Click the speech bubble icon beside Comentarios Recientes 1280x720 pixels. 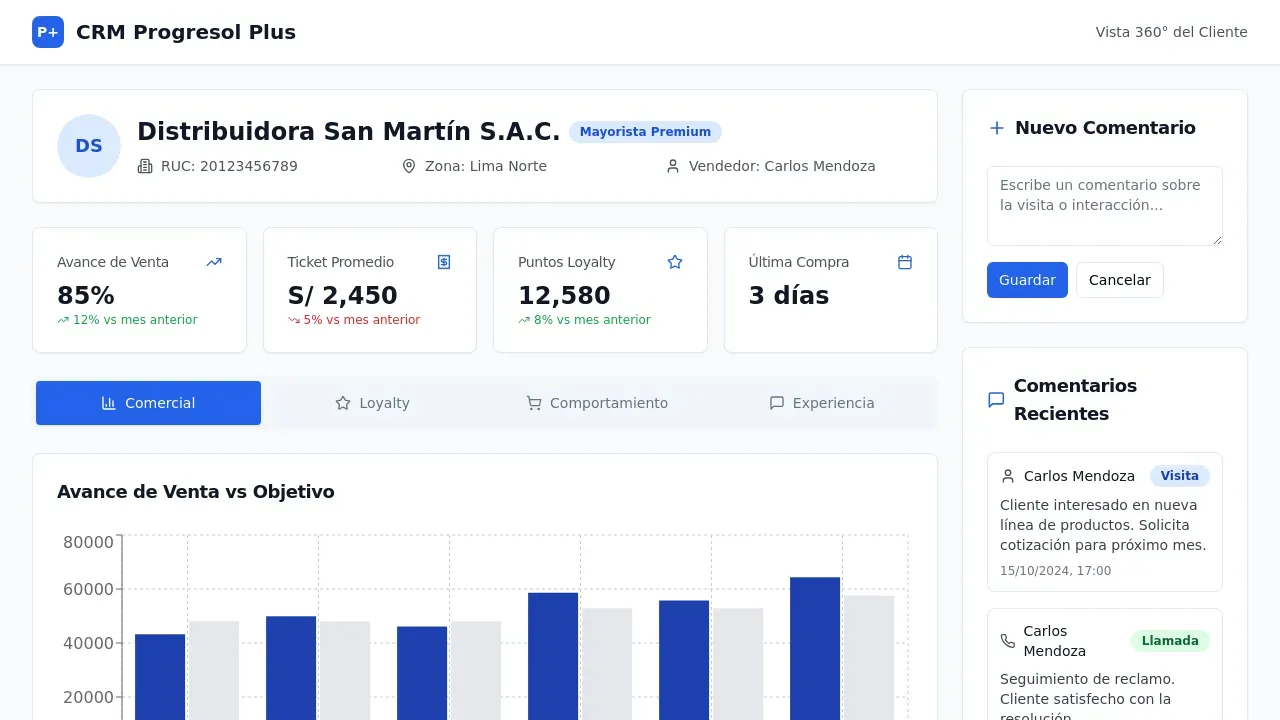[x=995, y=399]
